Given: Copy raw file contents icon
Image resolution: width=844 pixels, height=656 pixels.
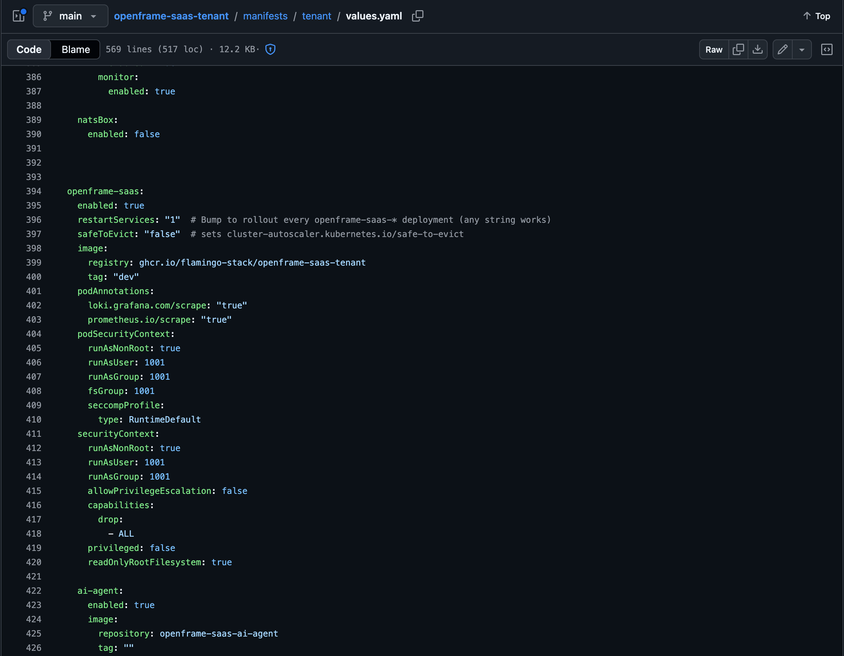Looking at the screenshot, I should (738, 50).
